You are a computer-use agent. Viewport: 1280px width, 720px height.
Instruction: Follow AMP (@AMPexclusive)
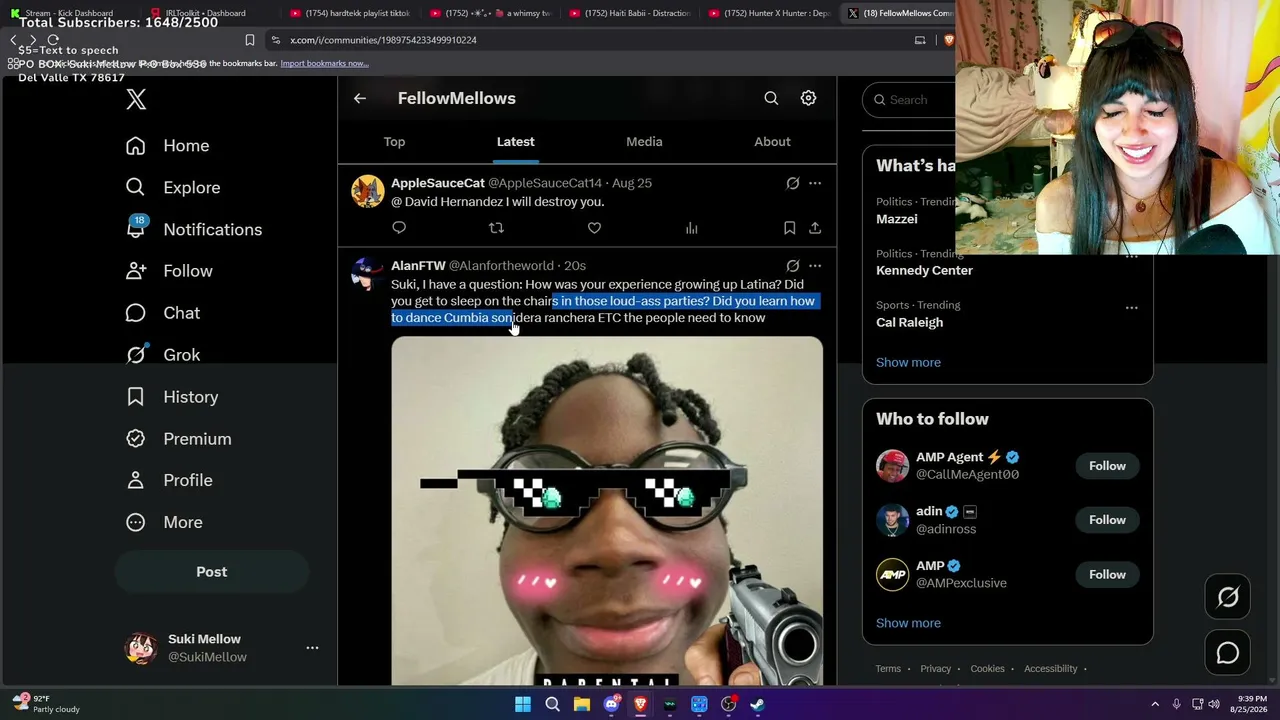click(1107, 575)
